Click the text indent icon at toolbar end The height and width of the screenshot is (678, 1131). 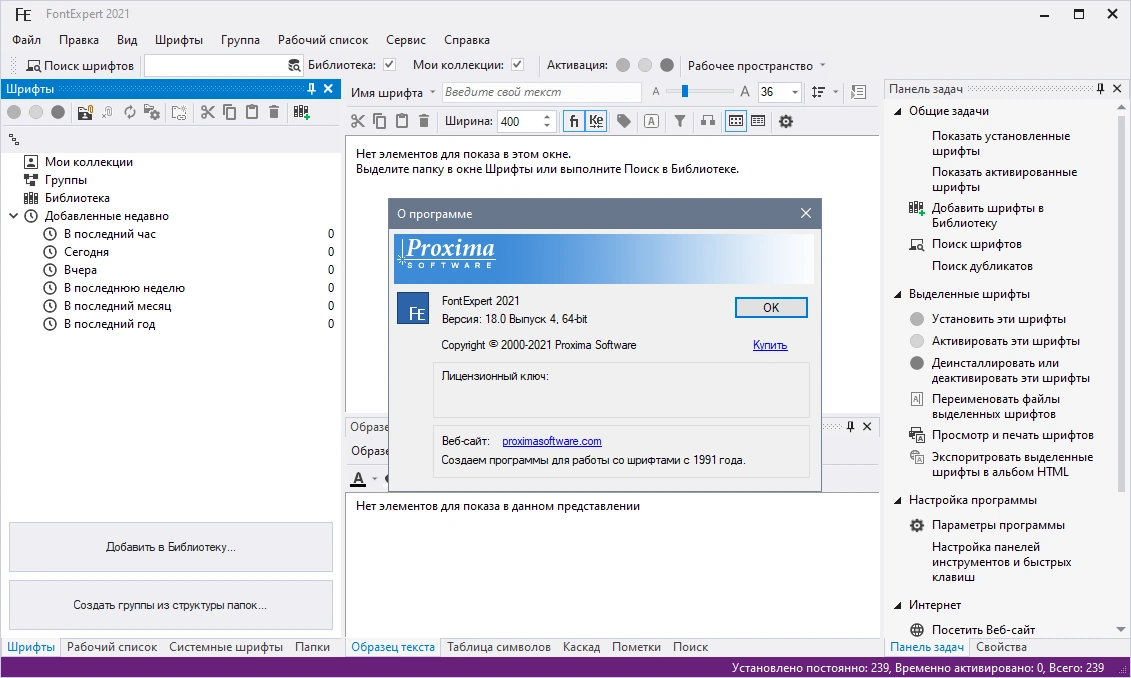pos(858,92)
